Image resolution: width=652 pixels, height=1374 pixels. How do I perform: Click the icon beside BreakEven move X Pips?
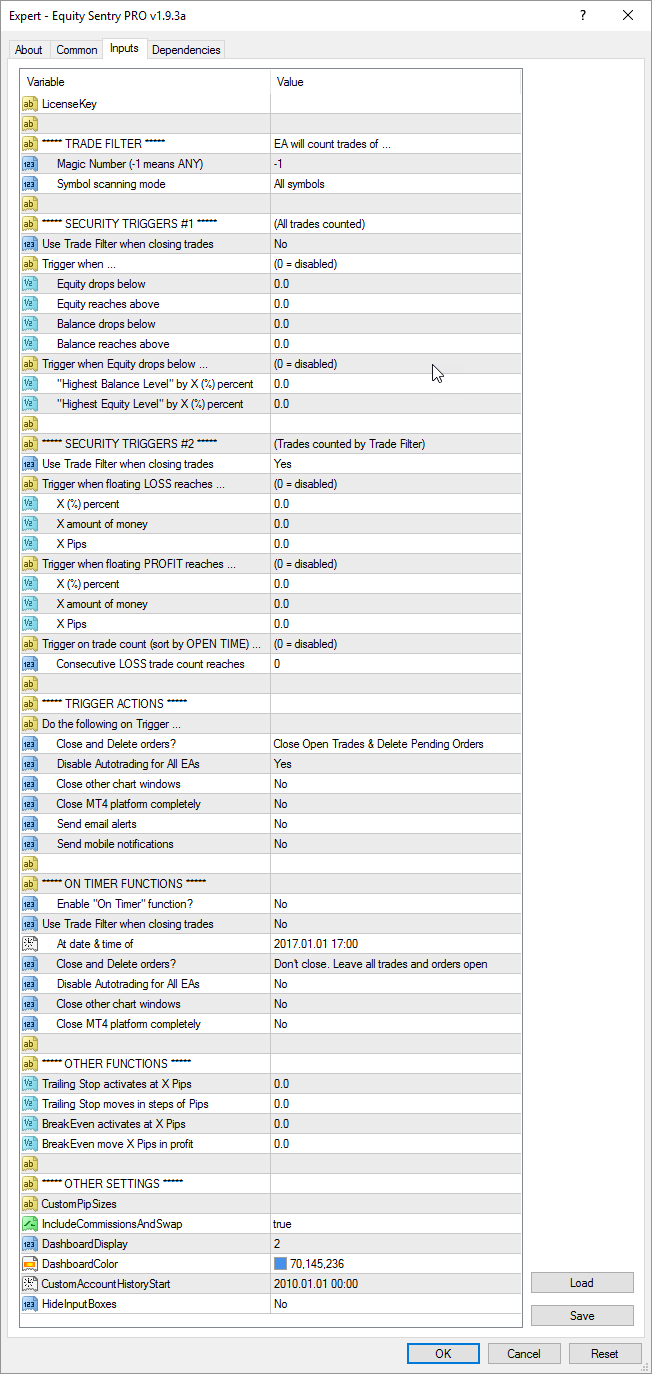pos(29,1144)
